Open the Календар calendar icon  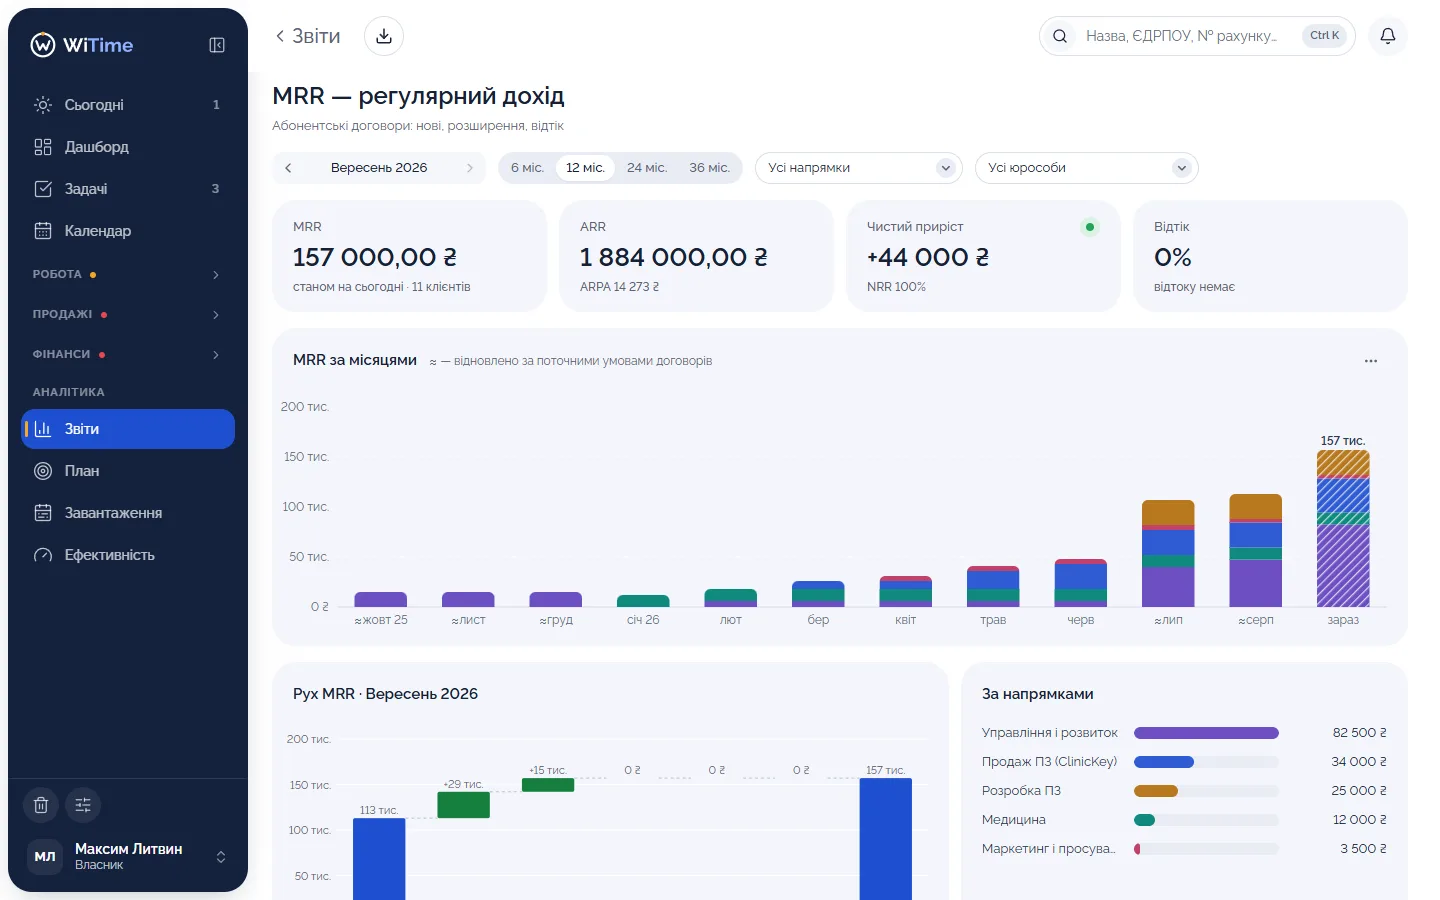(x=43, y=231)
